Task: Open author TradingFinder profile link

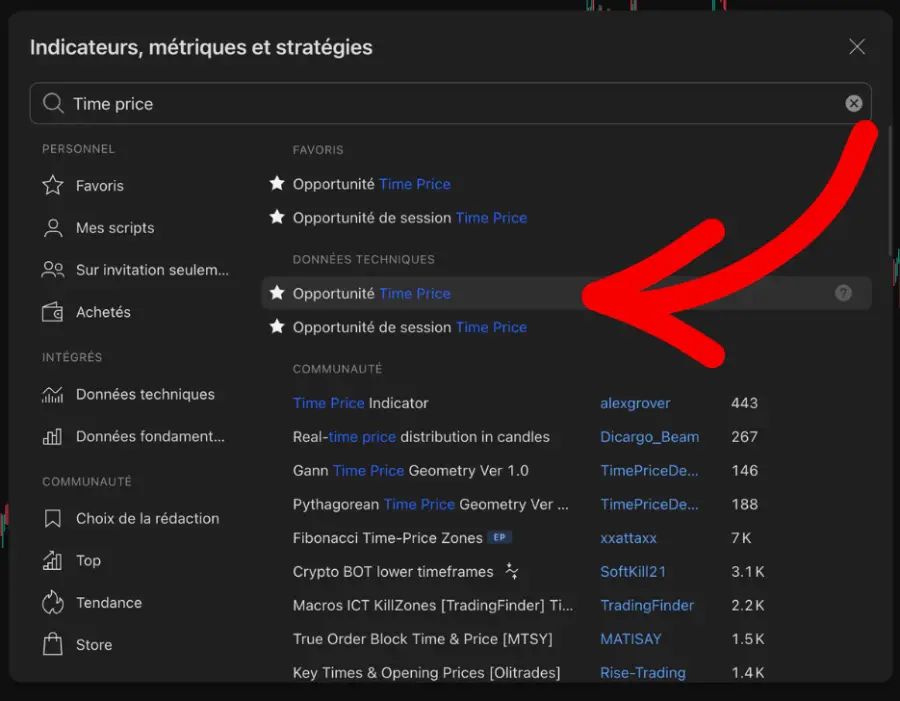Action: [647, 606]
